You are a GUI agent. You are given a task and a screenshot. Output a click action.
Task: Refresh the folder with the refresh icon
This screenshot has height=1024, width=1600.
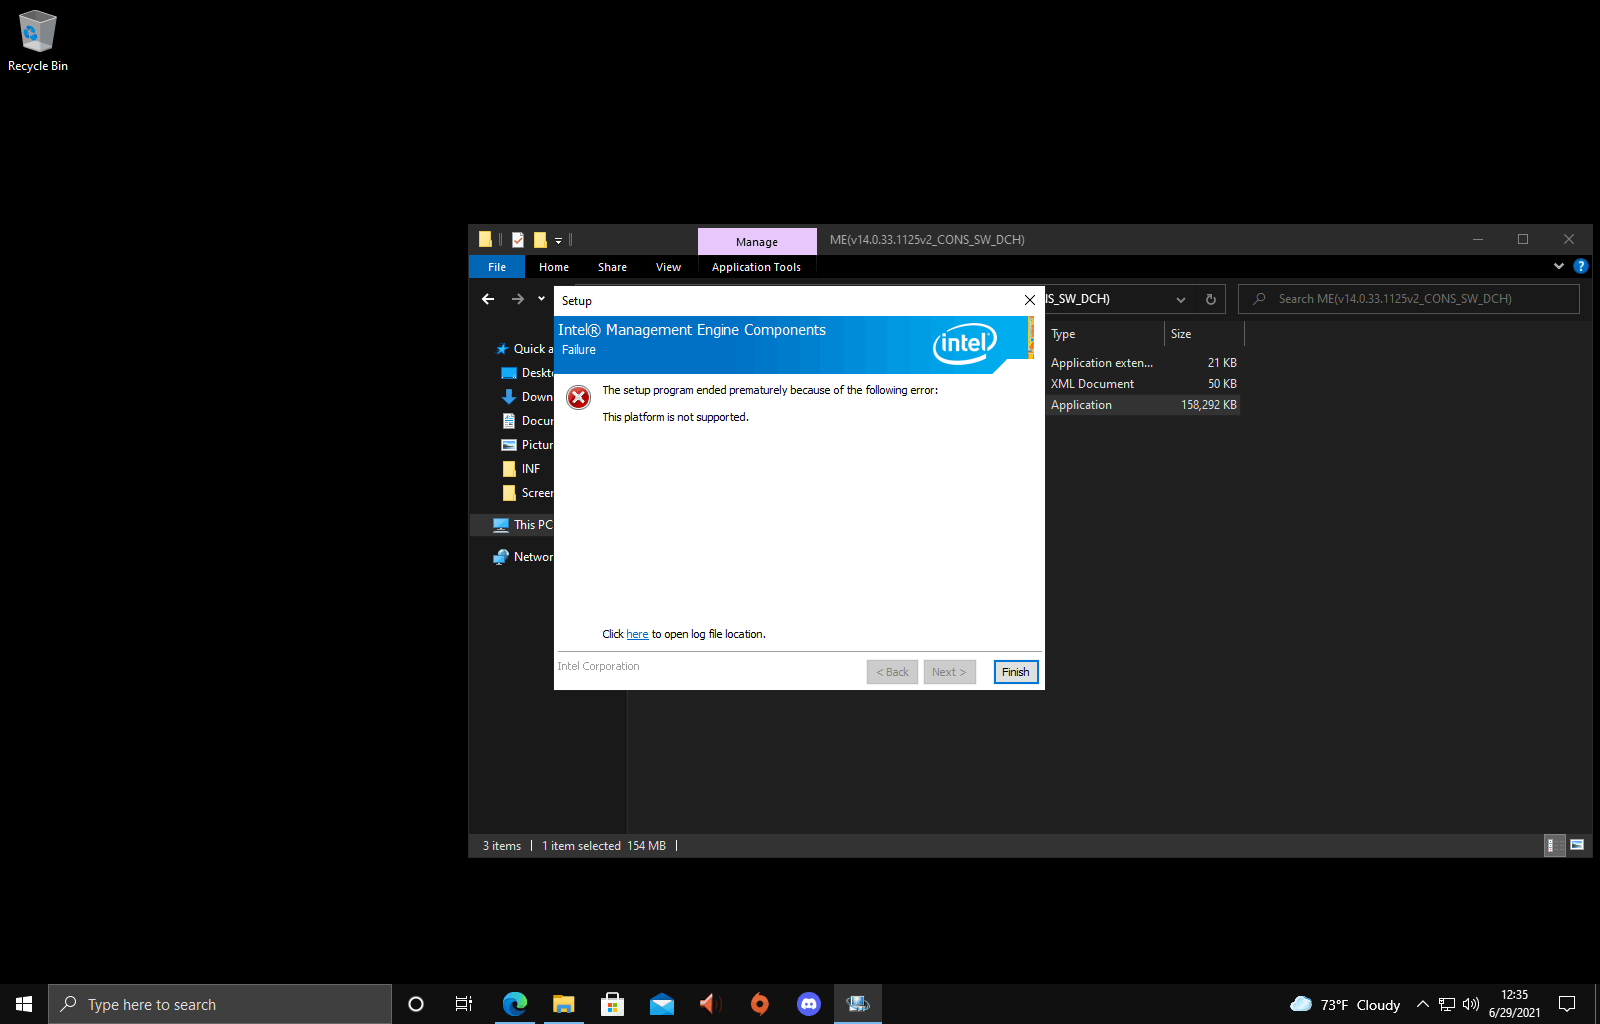click(x=1211, y=299)
